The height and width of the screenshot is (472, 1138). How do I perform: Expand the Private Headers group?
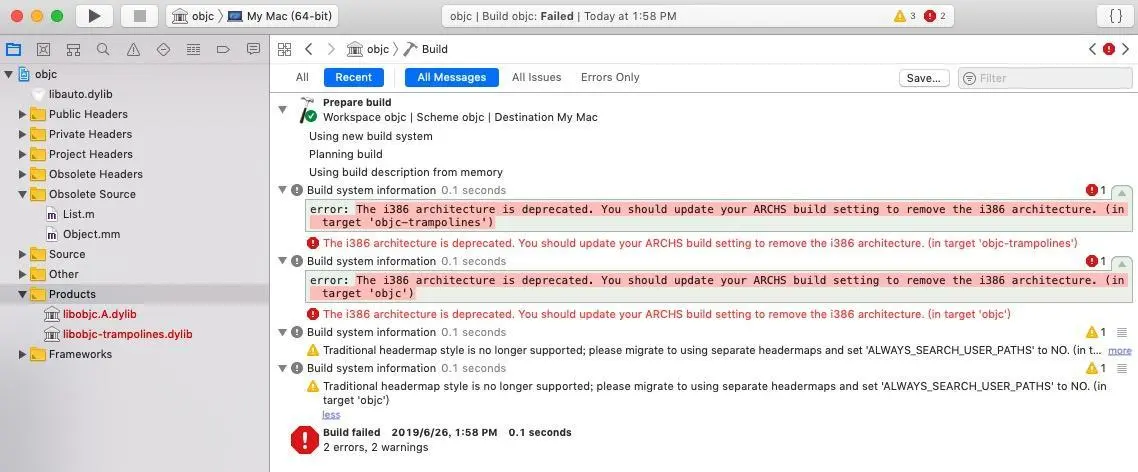(22, 134)
